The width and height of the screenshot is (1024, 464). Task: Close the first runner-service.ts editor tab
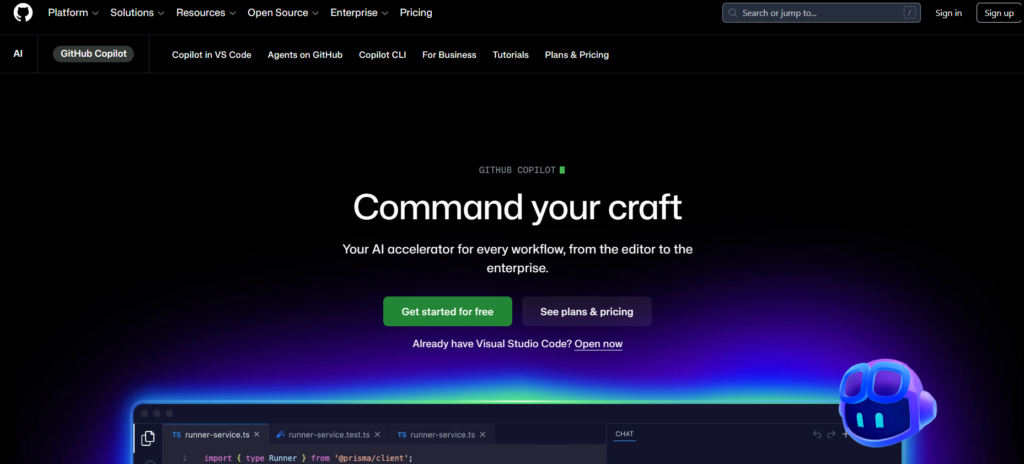[257, 435]
